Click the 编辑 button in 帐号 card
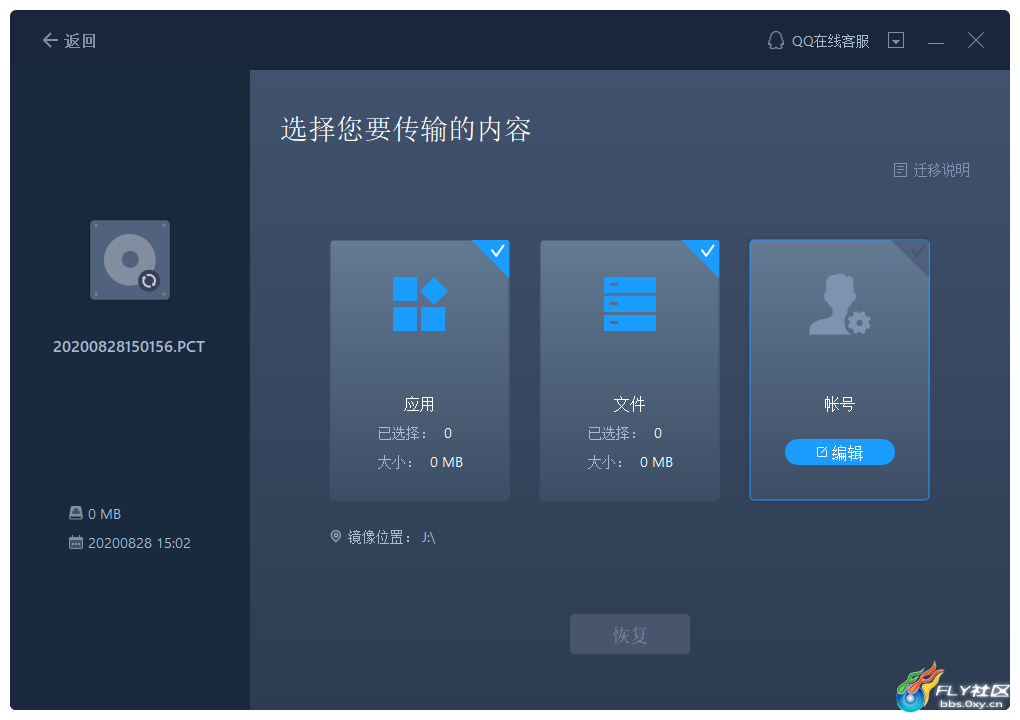 [840, 452]
